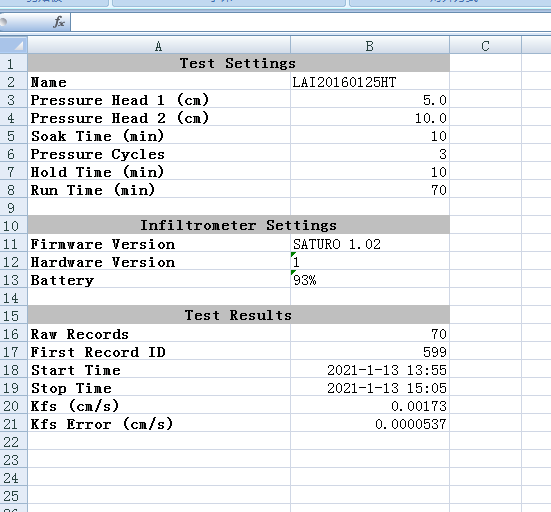The width and height of the screenshot is (551, 512).
Task: Select column C header
Action: coord(485,46)
